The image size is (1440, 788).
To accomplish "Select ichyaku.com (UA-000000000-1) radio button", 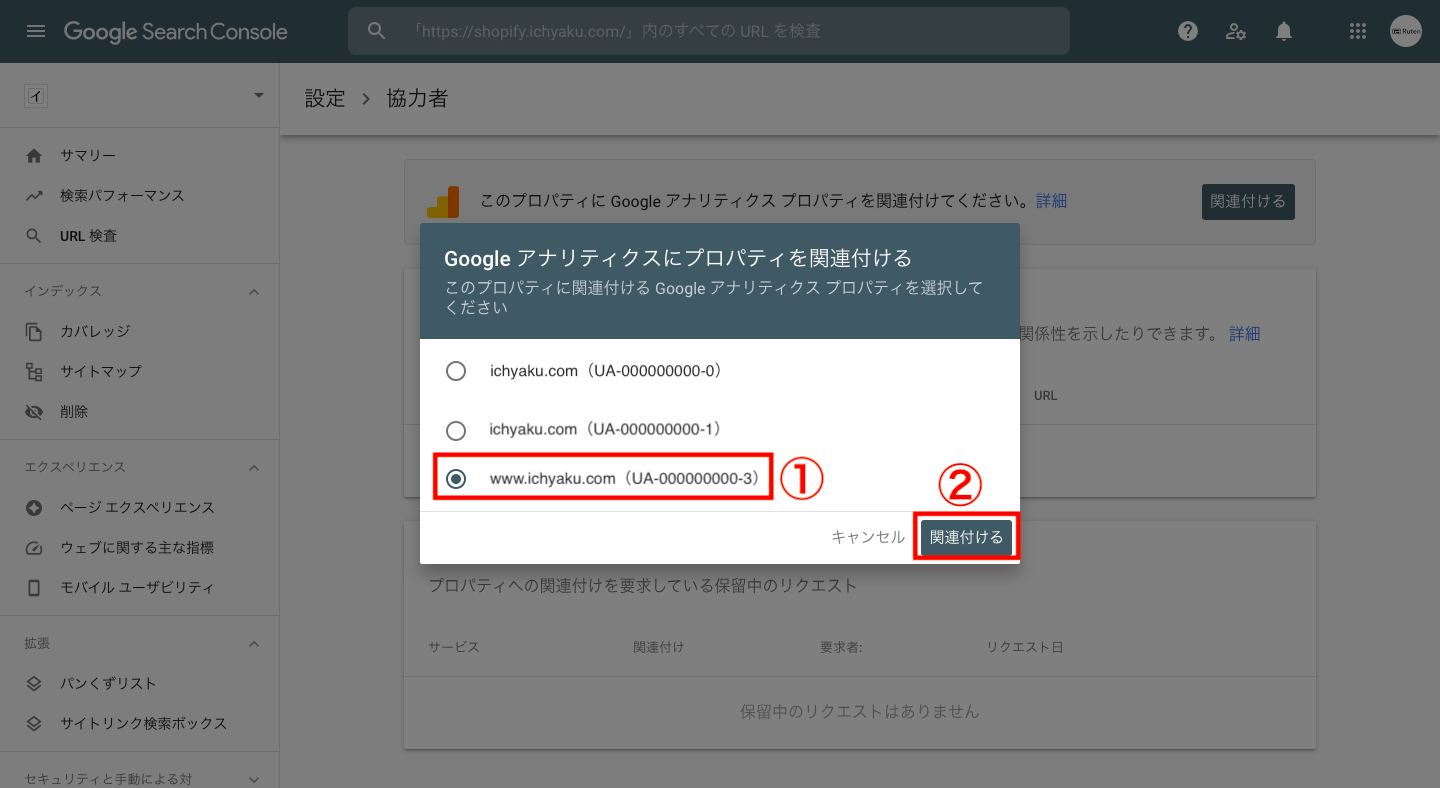I will [456, 431].
